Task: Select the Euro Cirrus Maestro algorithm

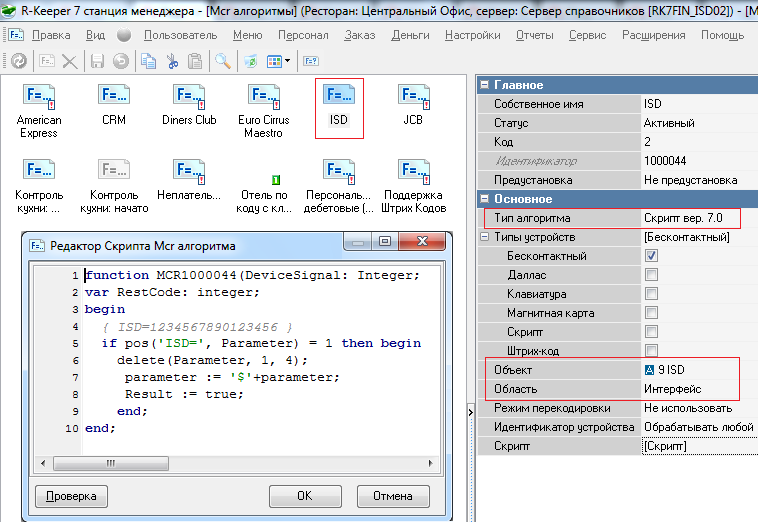Action: [264, 96]
